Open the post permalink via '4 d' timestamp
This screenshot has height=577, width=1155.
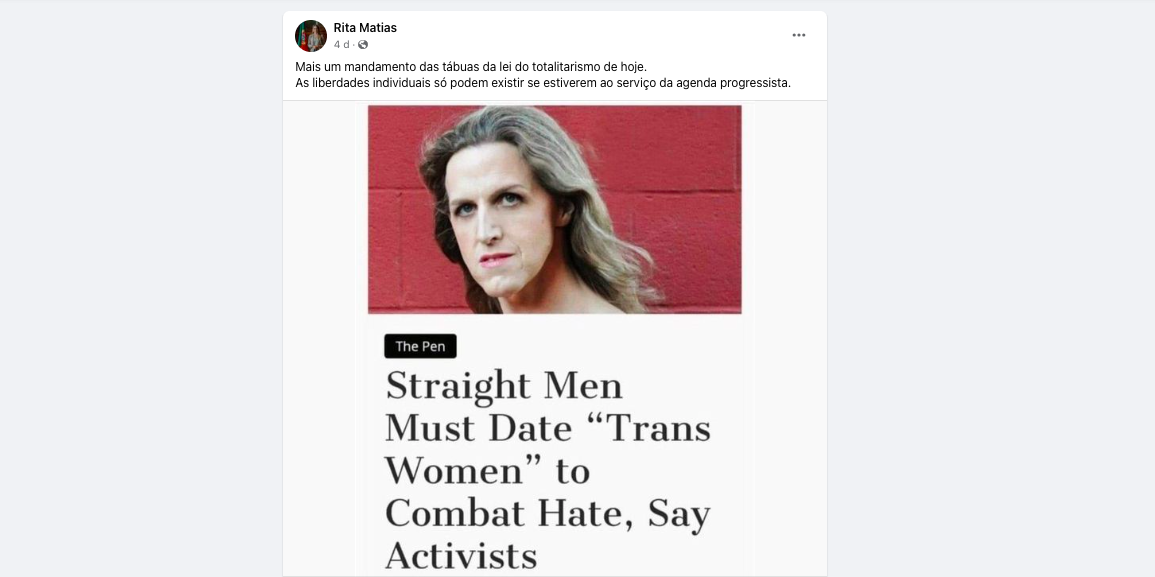coord(341,45)
